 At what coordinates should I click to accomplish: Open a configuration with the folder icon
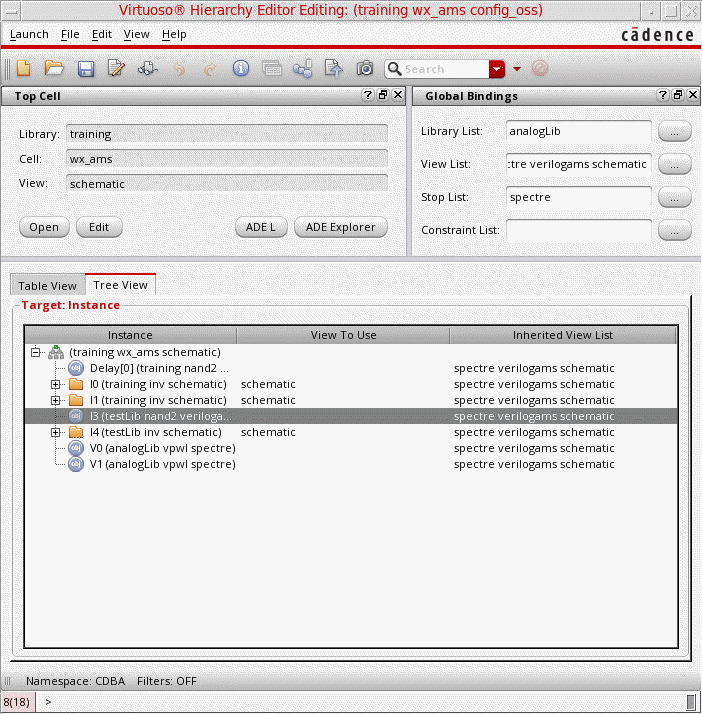tap(54, 69)
